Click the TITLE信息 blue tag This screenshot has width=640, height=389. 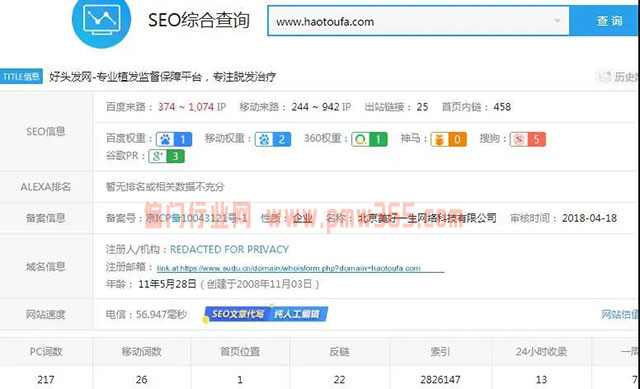click(x=21, y=76)
